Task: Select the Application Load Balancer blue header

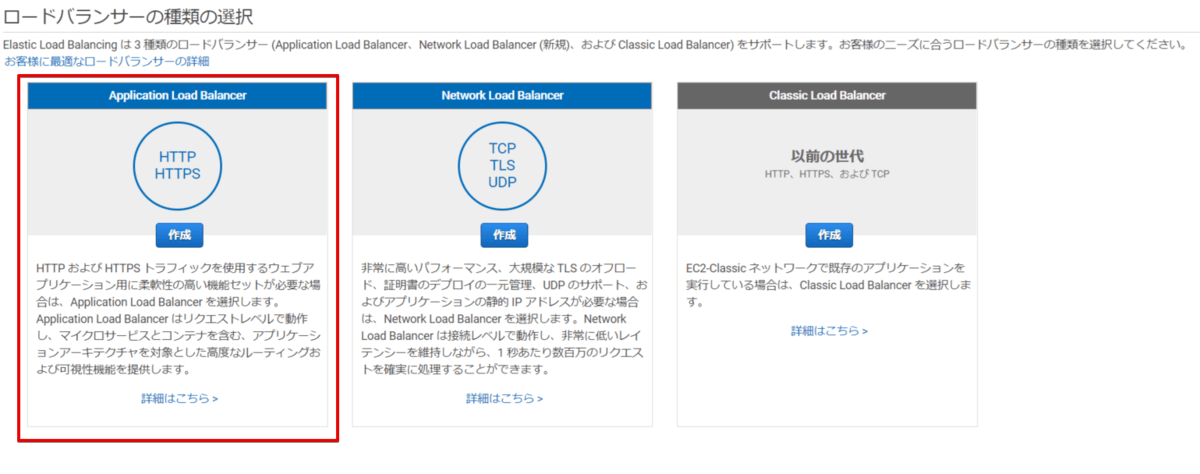Action: [178, 95]
